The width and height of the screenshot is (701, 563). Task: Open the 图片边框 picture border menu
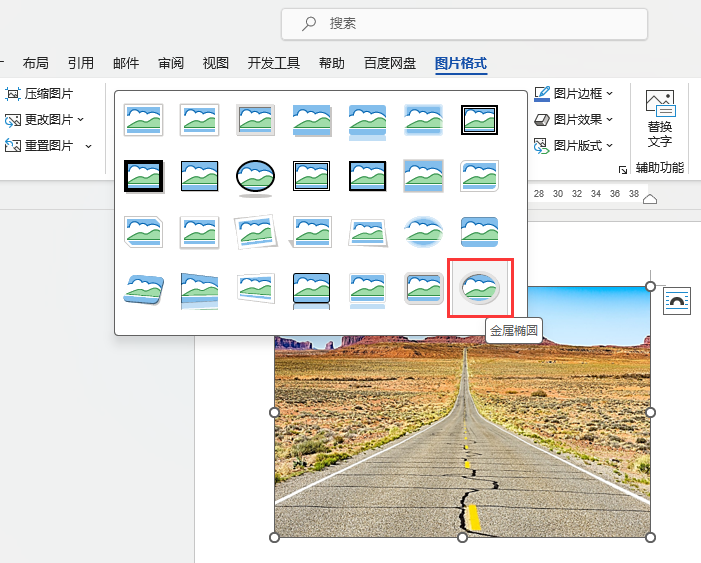click(574, 93)
